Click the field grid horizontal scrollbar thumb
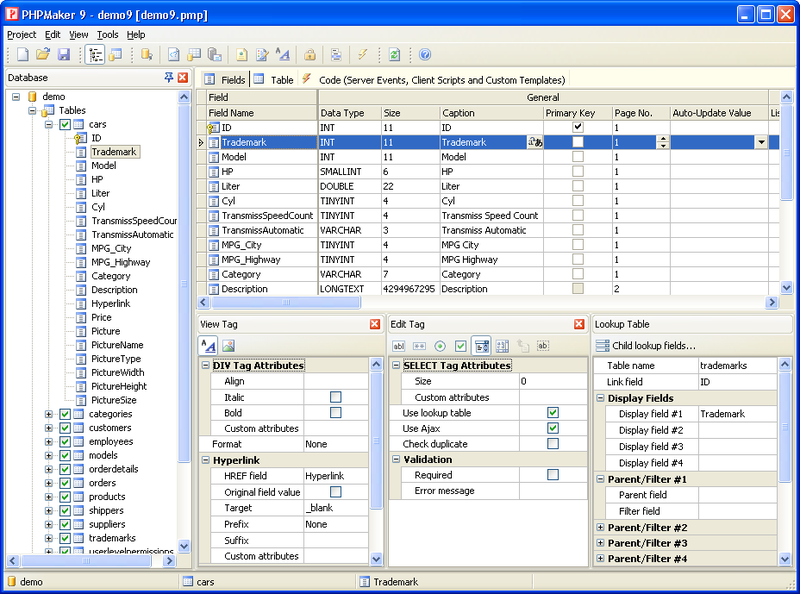Screen dimensions: 800x594 (286, 303)
